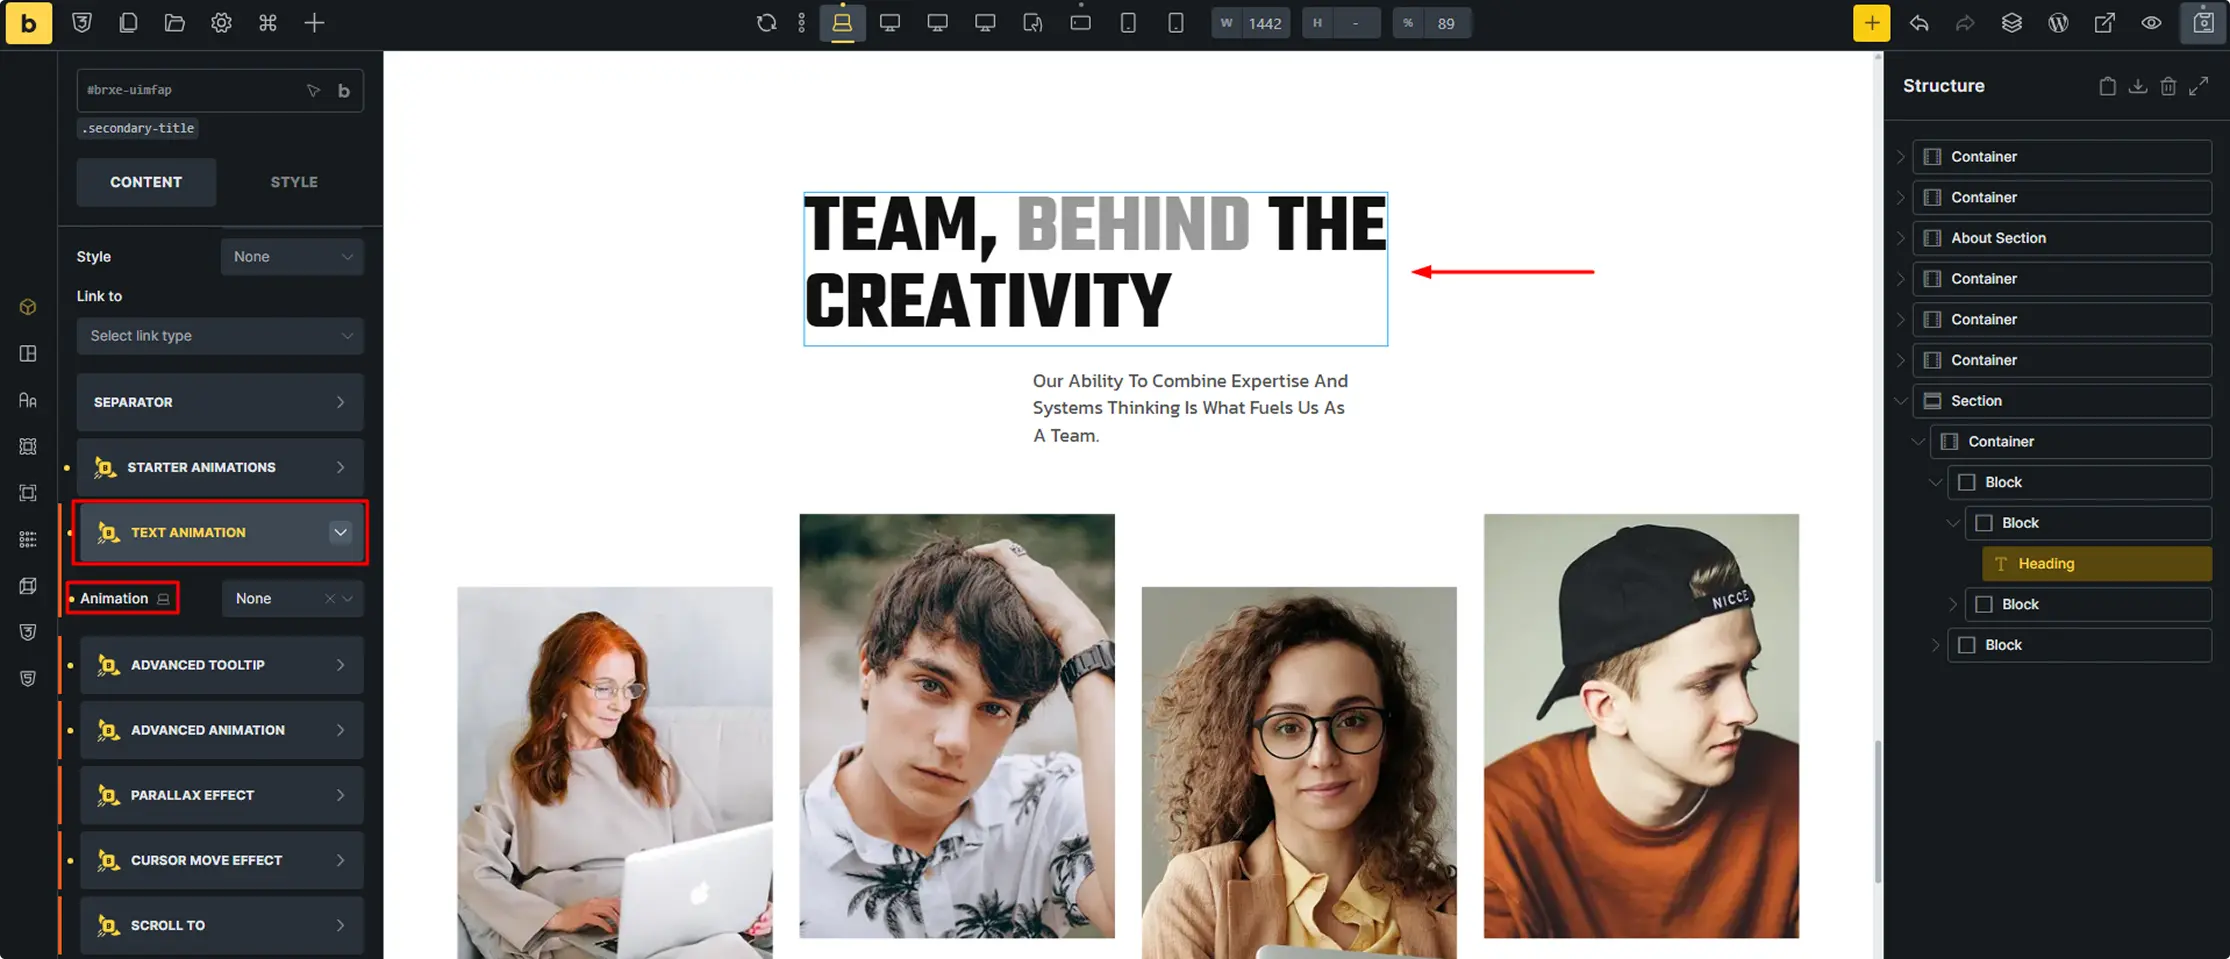
Task: Click the yellow plus add-element button
Action: 1871,23
